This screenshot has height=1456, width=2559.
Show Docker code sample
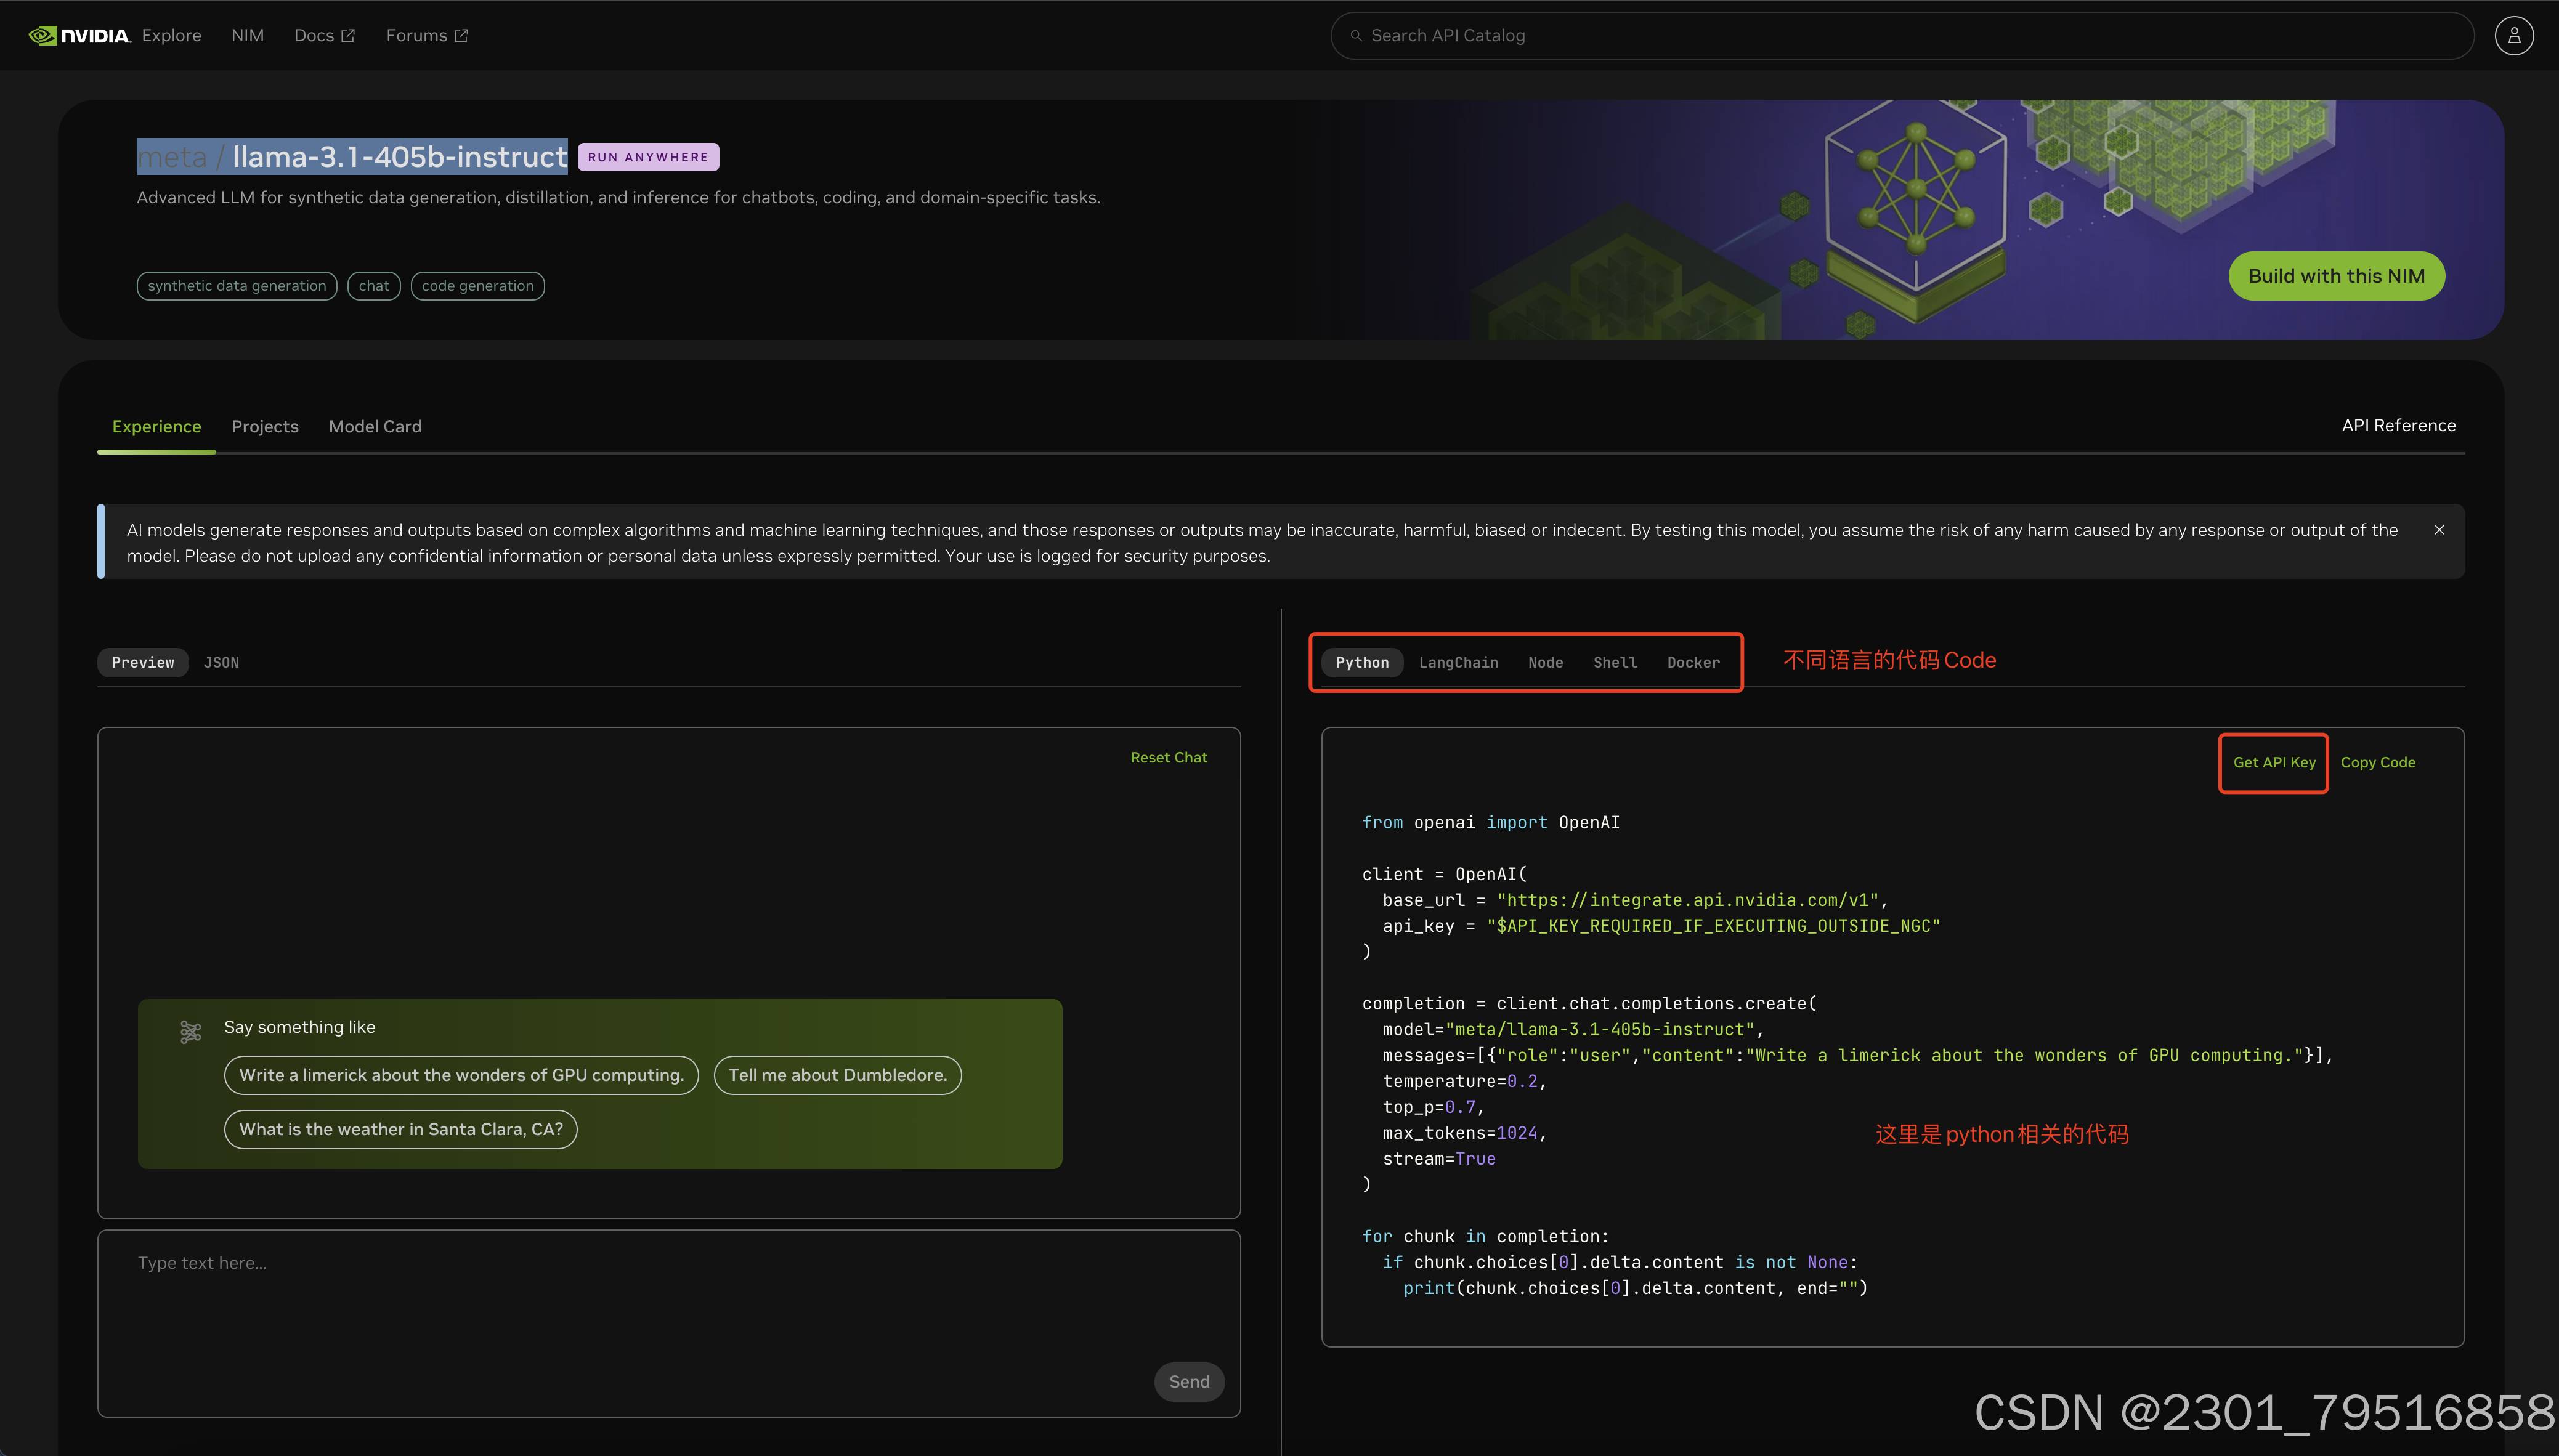pos(1693,663)
